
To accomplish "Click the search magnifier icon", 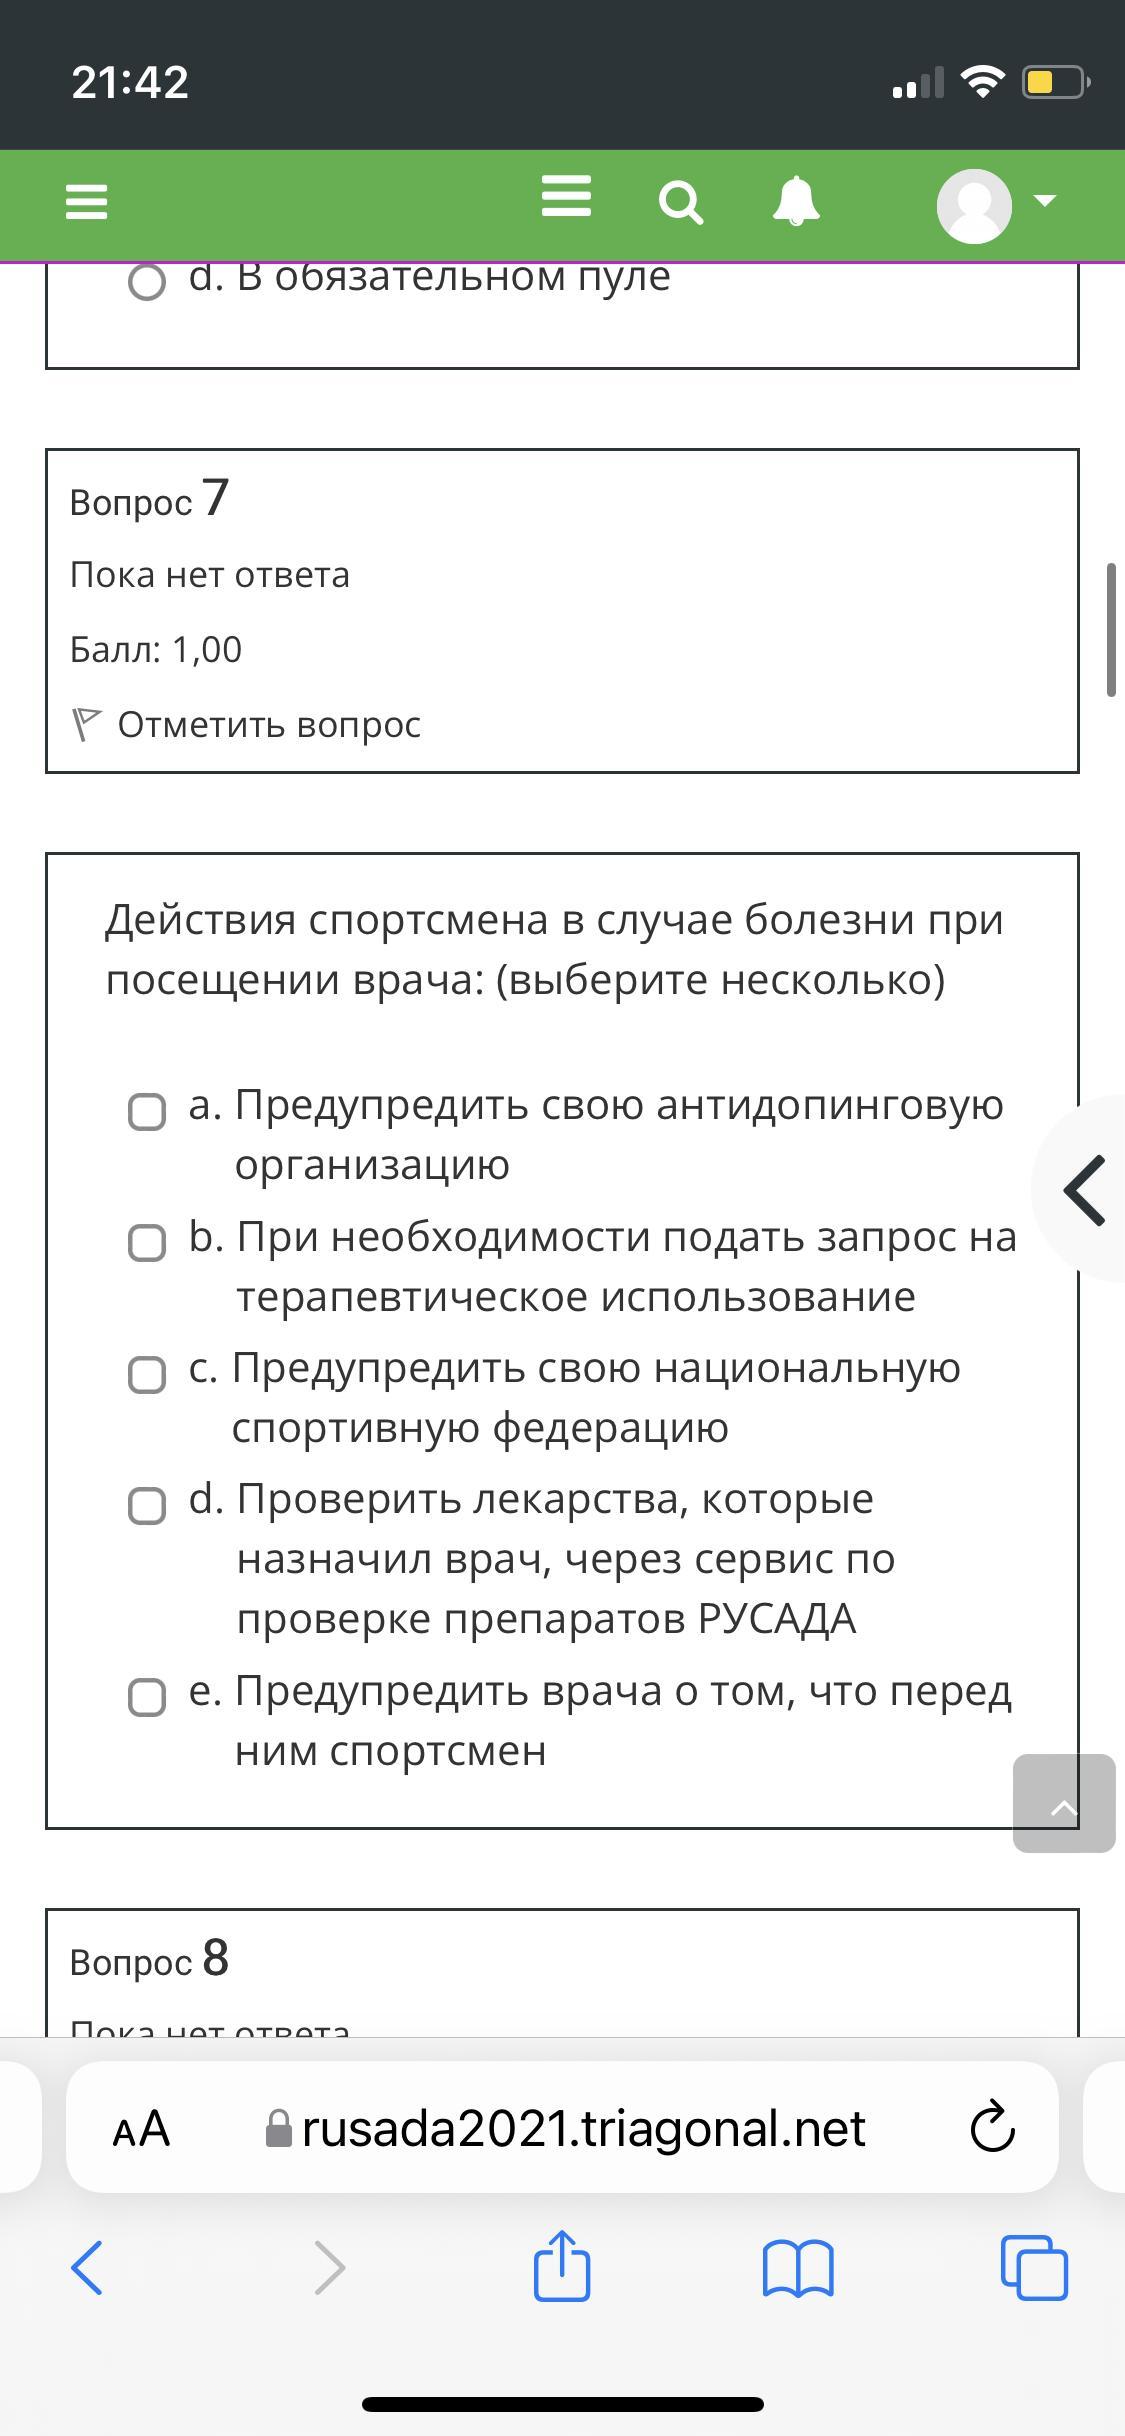I will click(681, 203).
